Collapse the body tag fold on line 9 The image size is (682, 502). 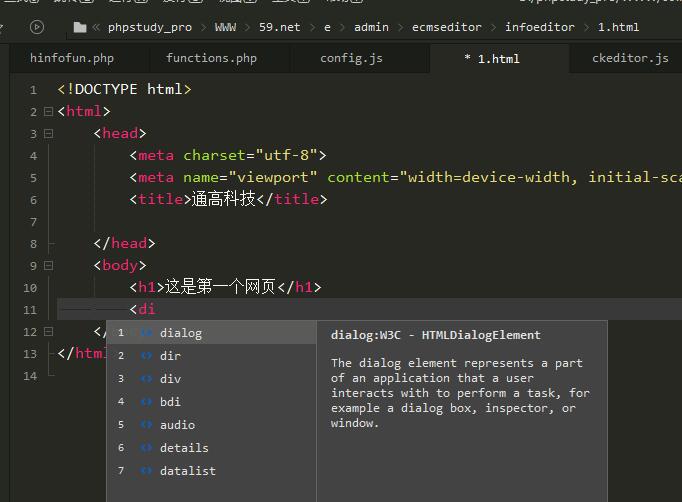[x=47, y=266]
